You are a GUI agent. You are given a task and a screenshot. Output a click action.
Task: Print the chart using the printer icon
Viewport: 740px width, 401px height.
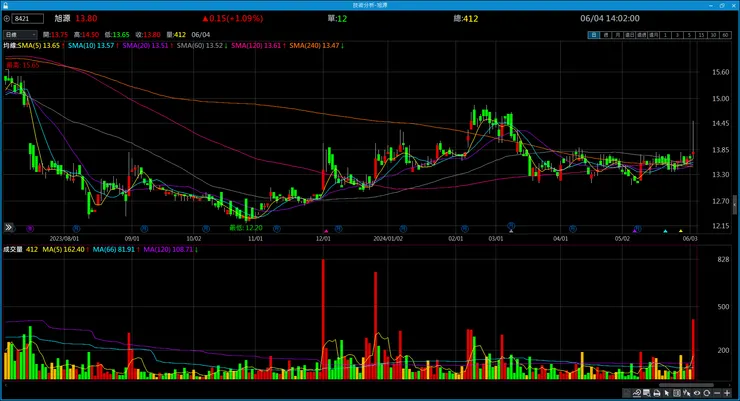coord(657,393)
